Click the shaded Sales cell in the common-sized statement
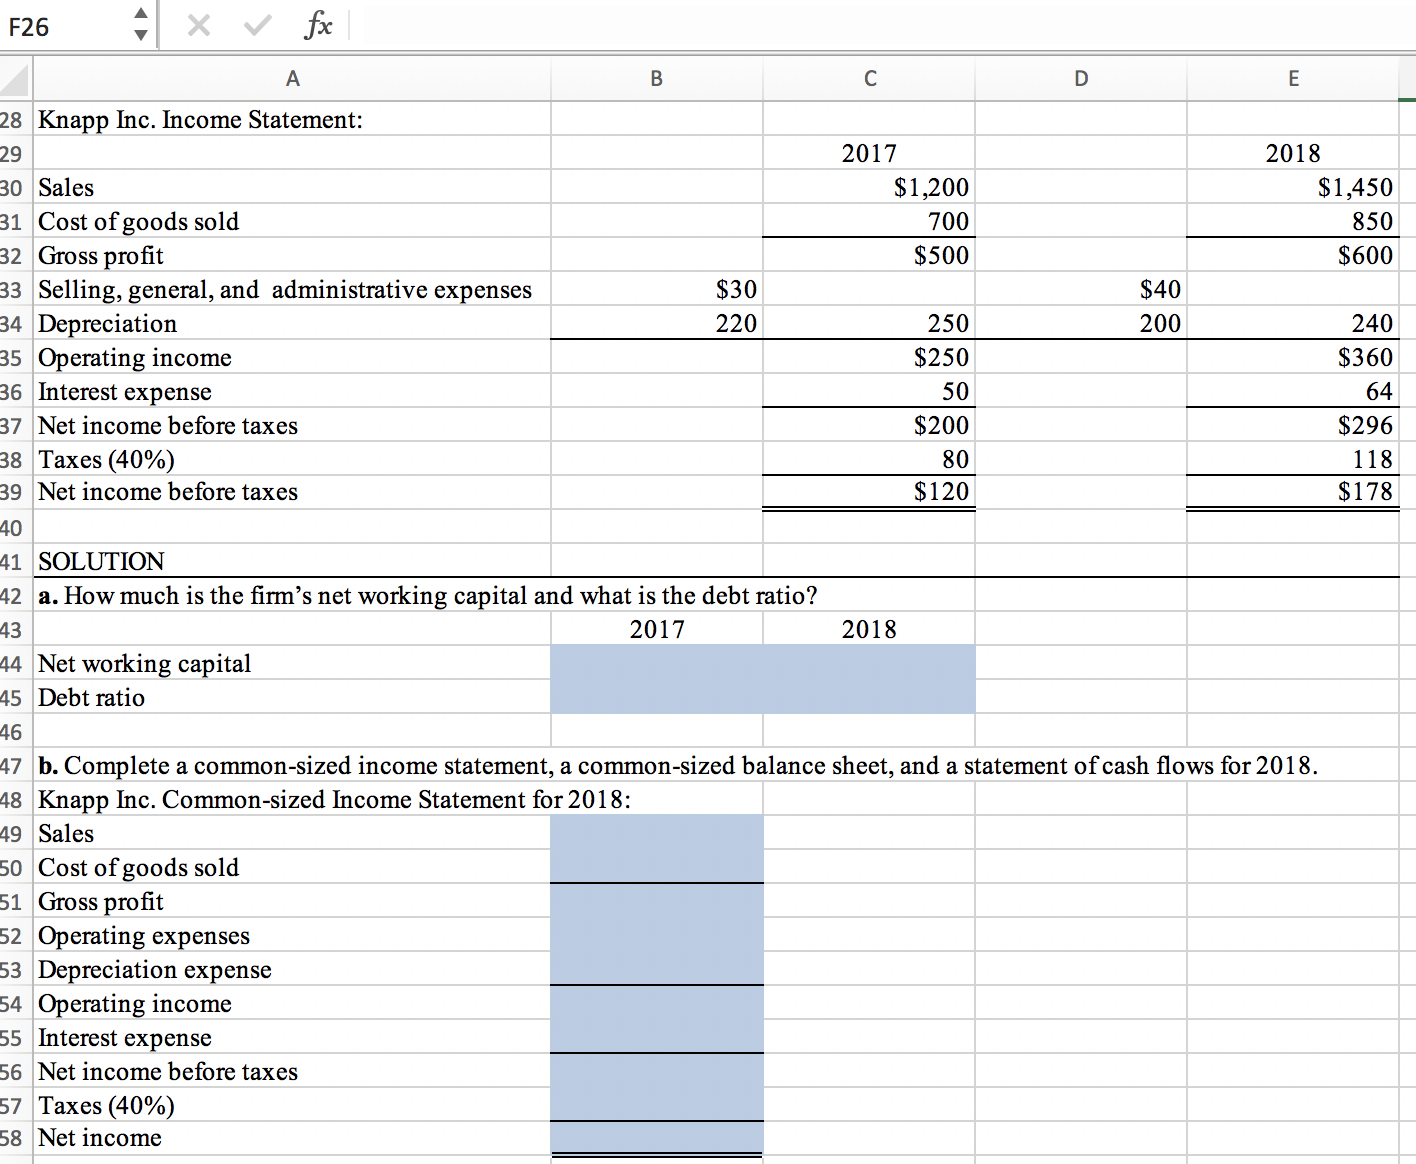Image resolution: width=1416 pixels, height=1164 pixels. tap(655, 833)
